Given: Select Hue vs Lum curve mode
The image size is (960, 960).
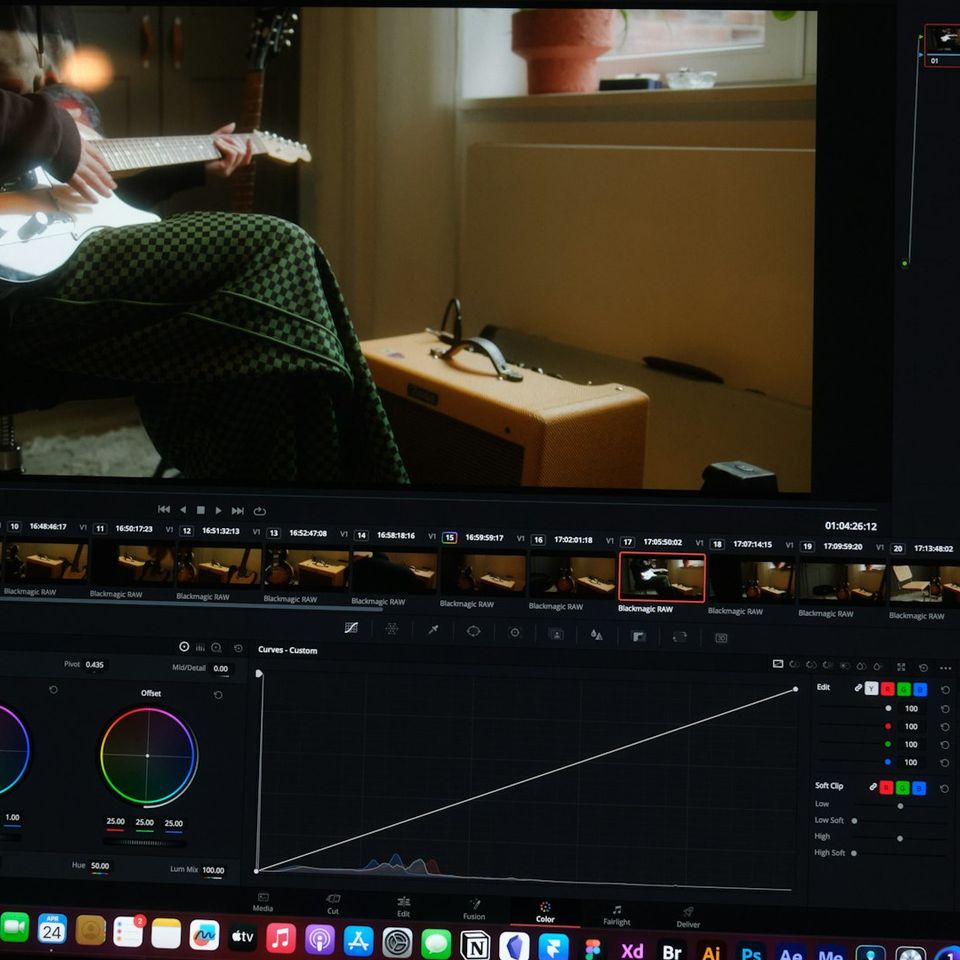Looking at the screenshot, I should (x=828, y=665).
